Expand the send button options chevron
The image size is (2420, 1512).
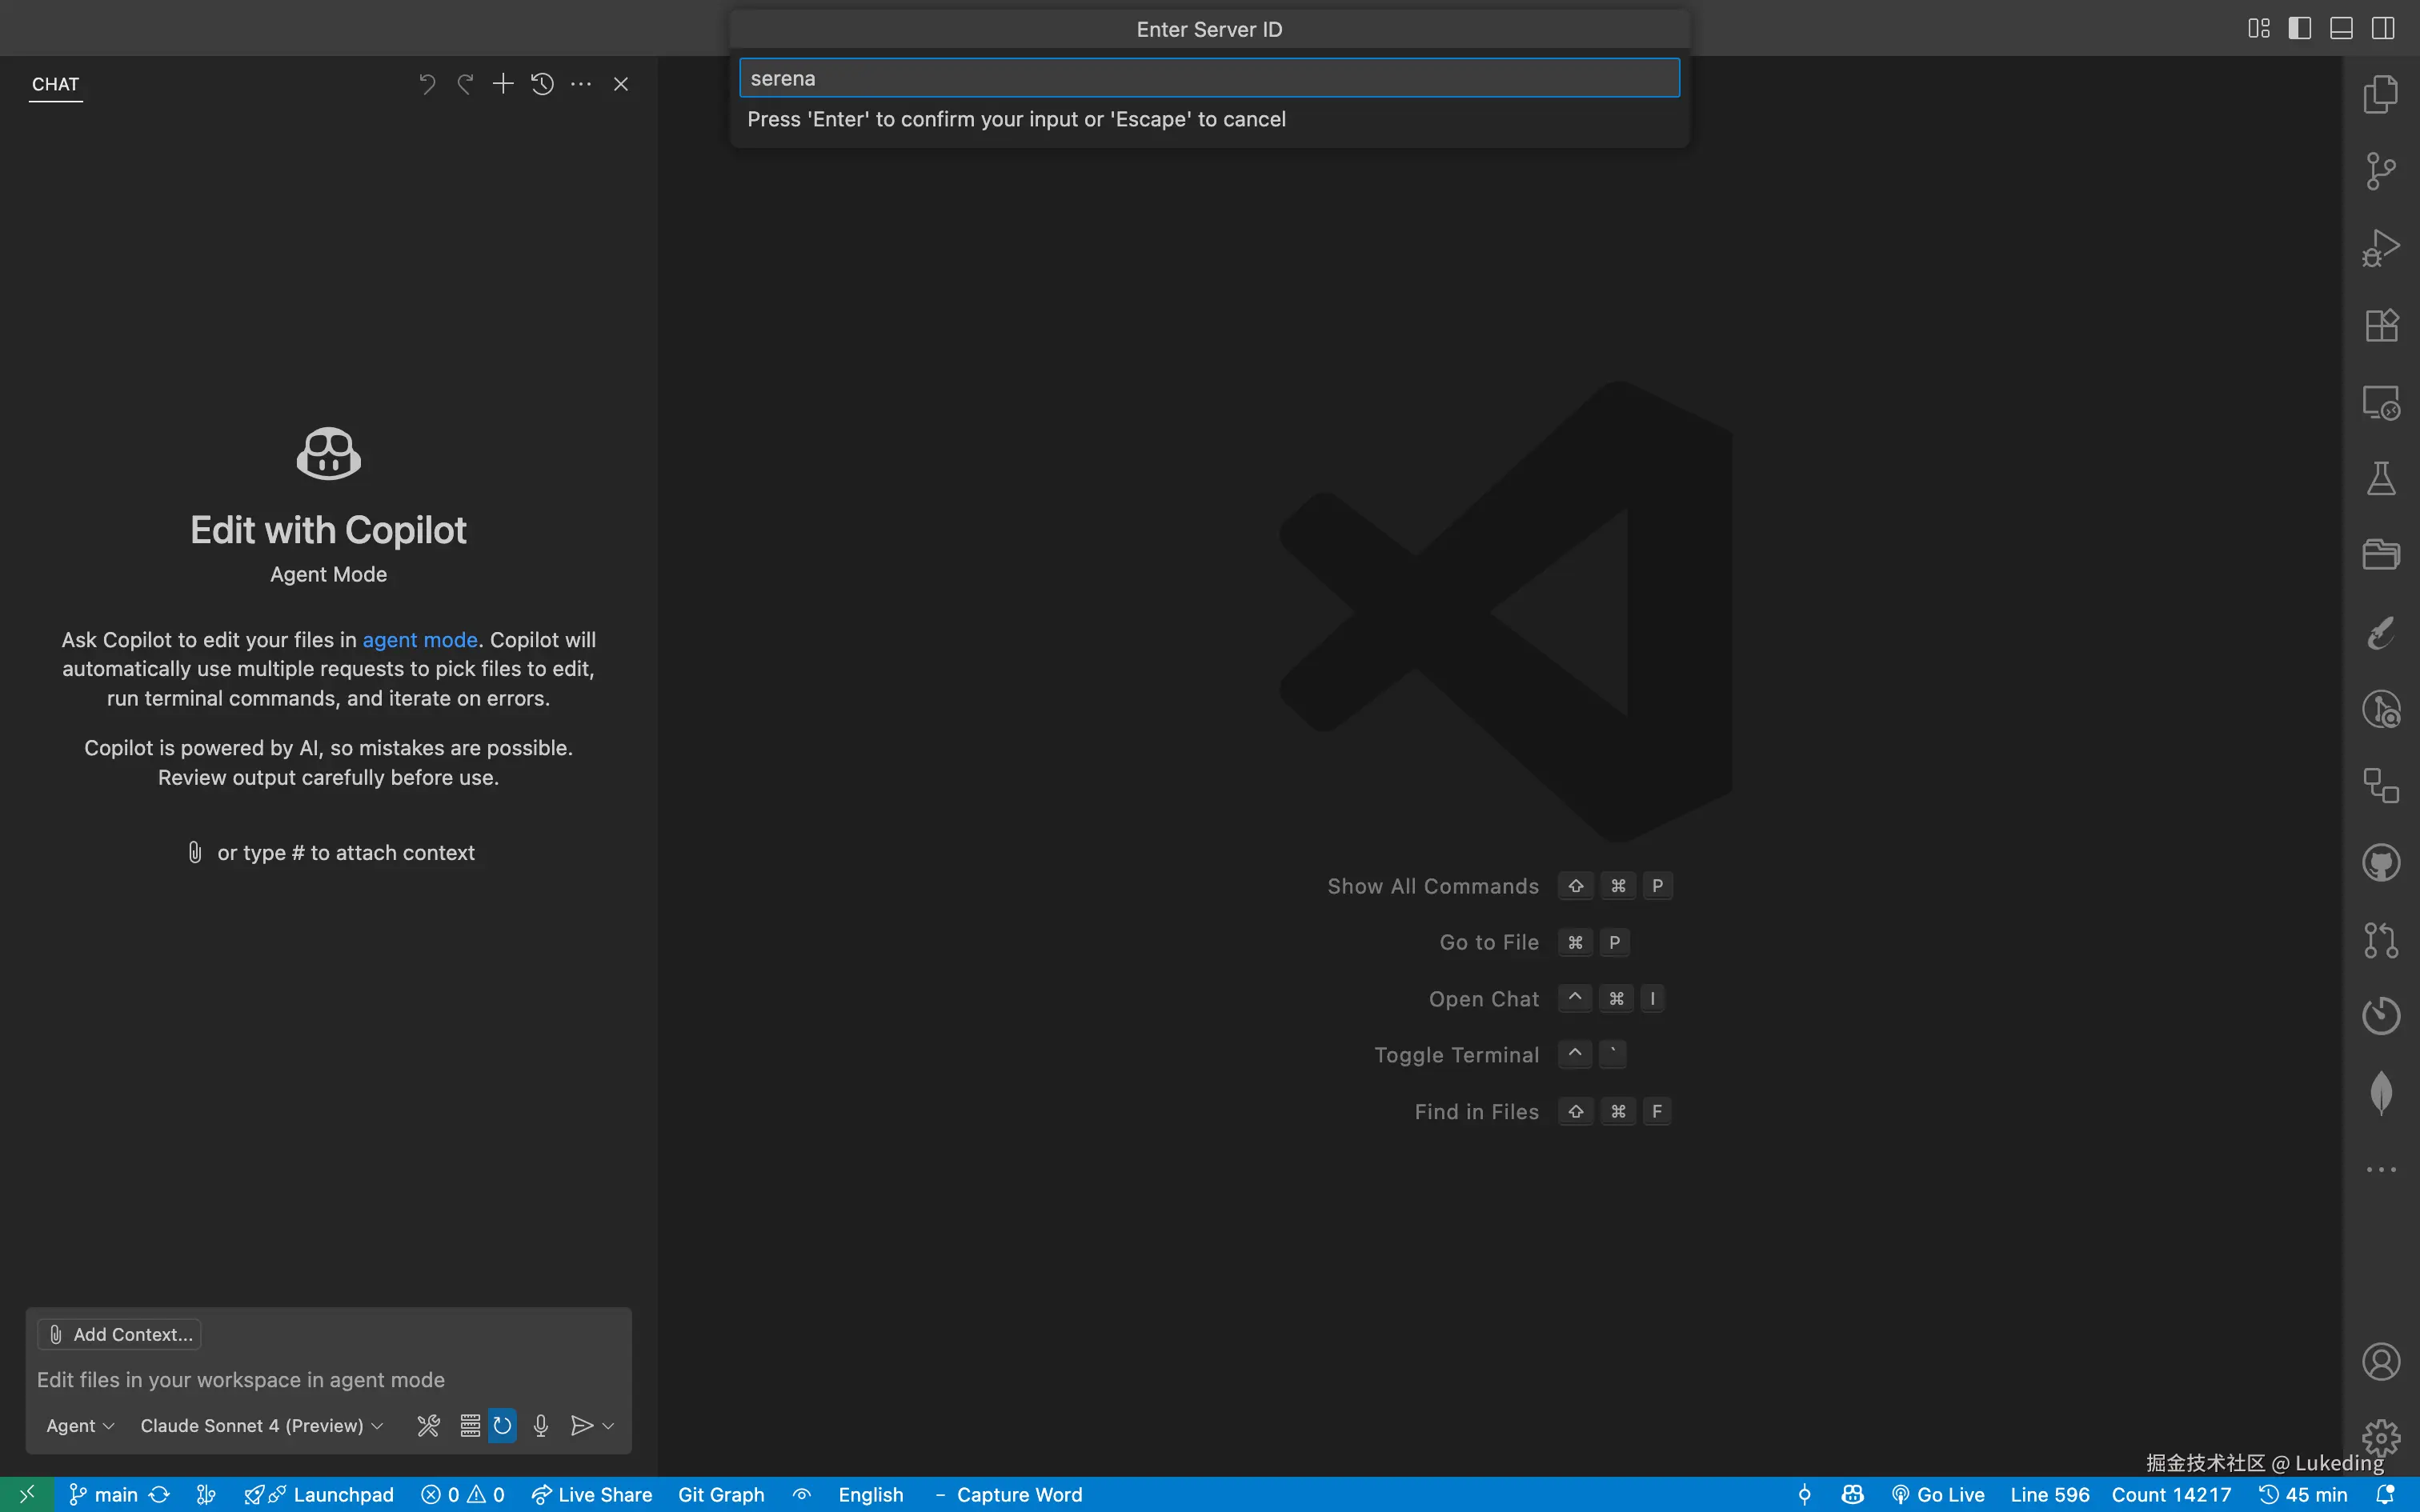608,1425
